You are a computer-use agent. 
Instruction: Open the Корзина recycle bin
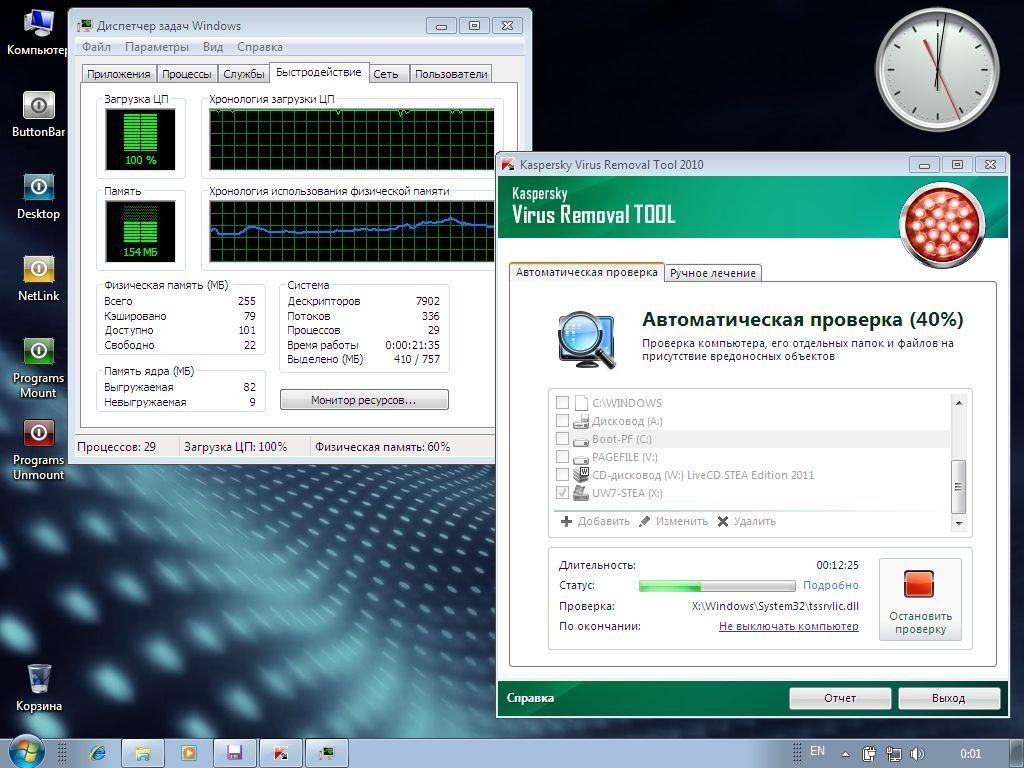39,688
